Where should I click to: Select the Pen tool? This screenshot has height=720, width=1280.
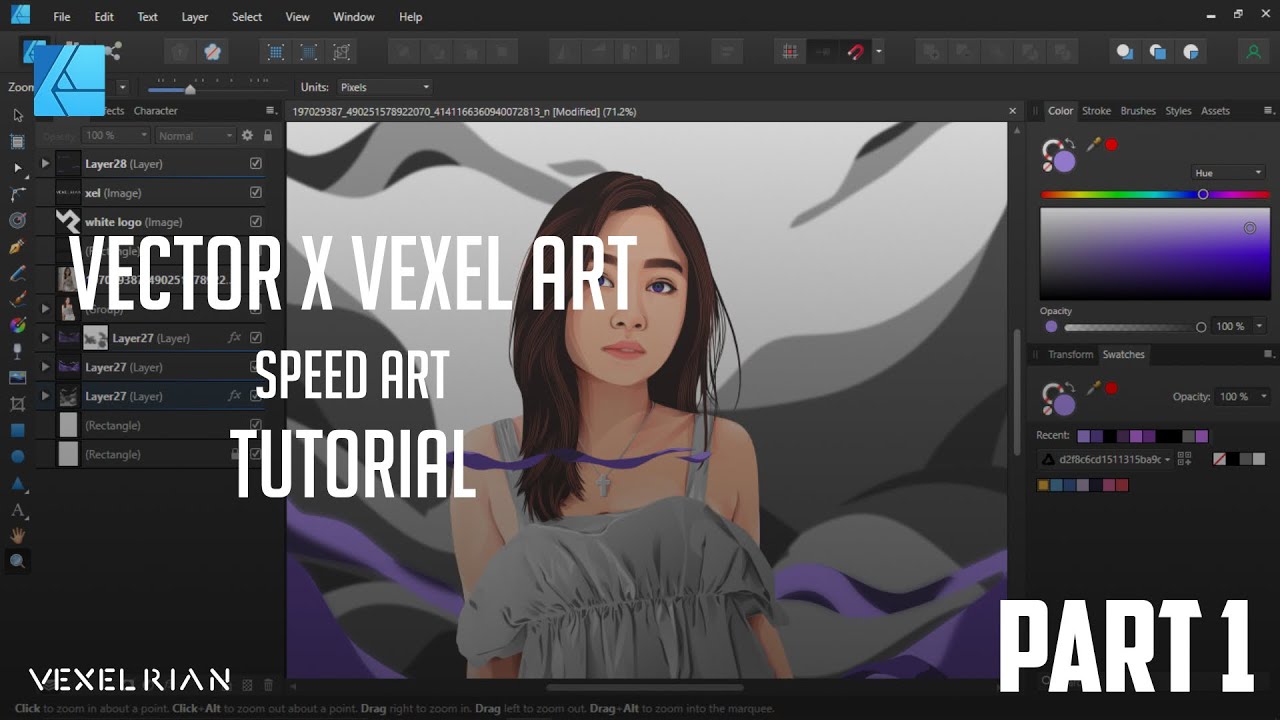[x=17, y=246]
